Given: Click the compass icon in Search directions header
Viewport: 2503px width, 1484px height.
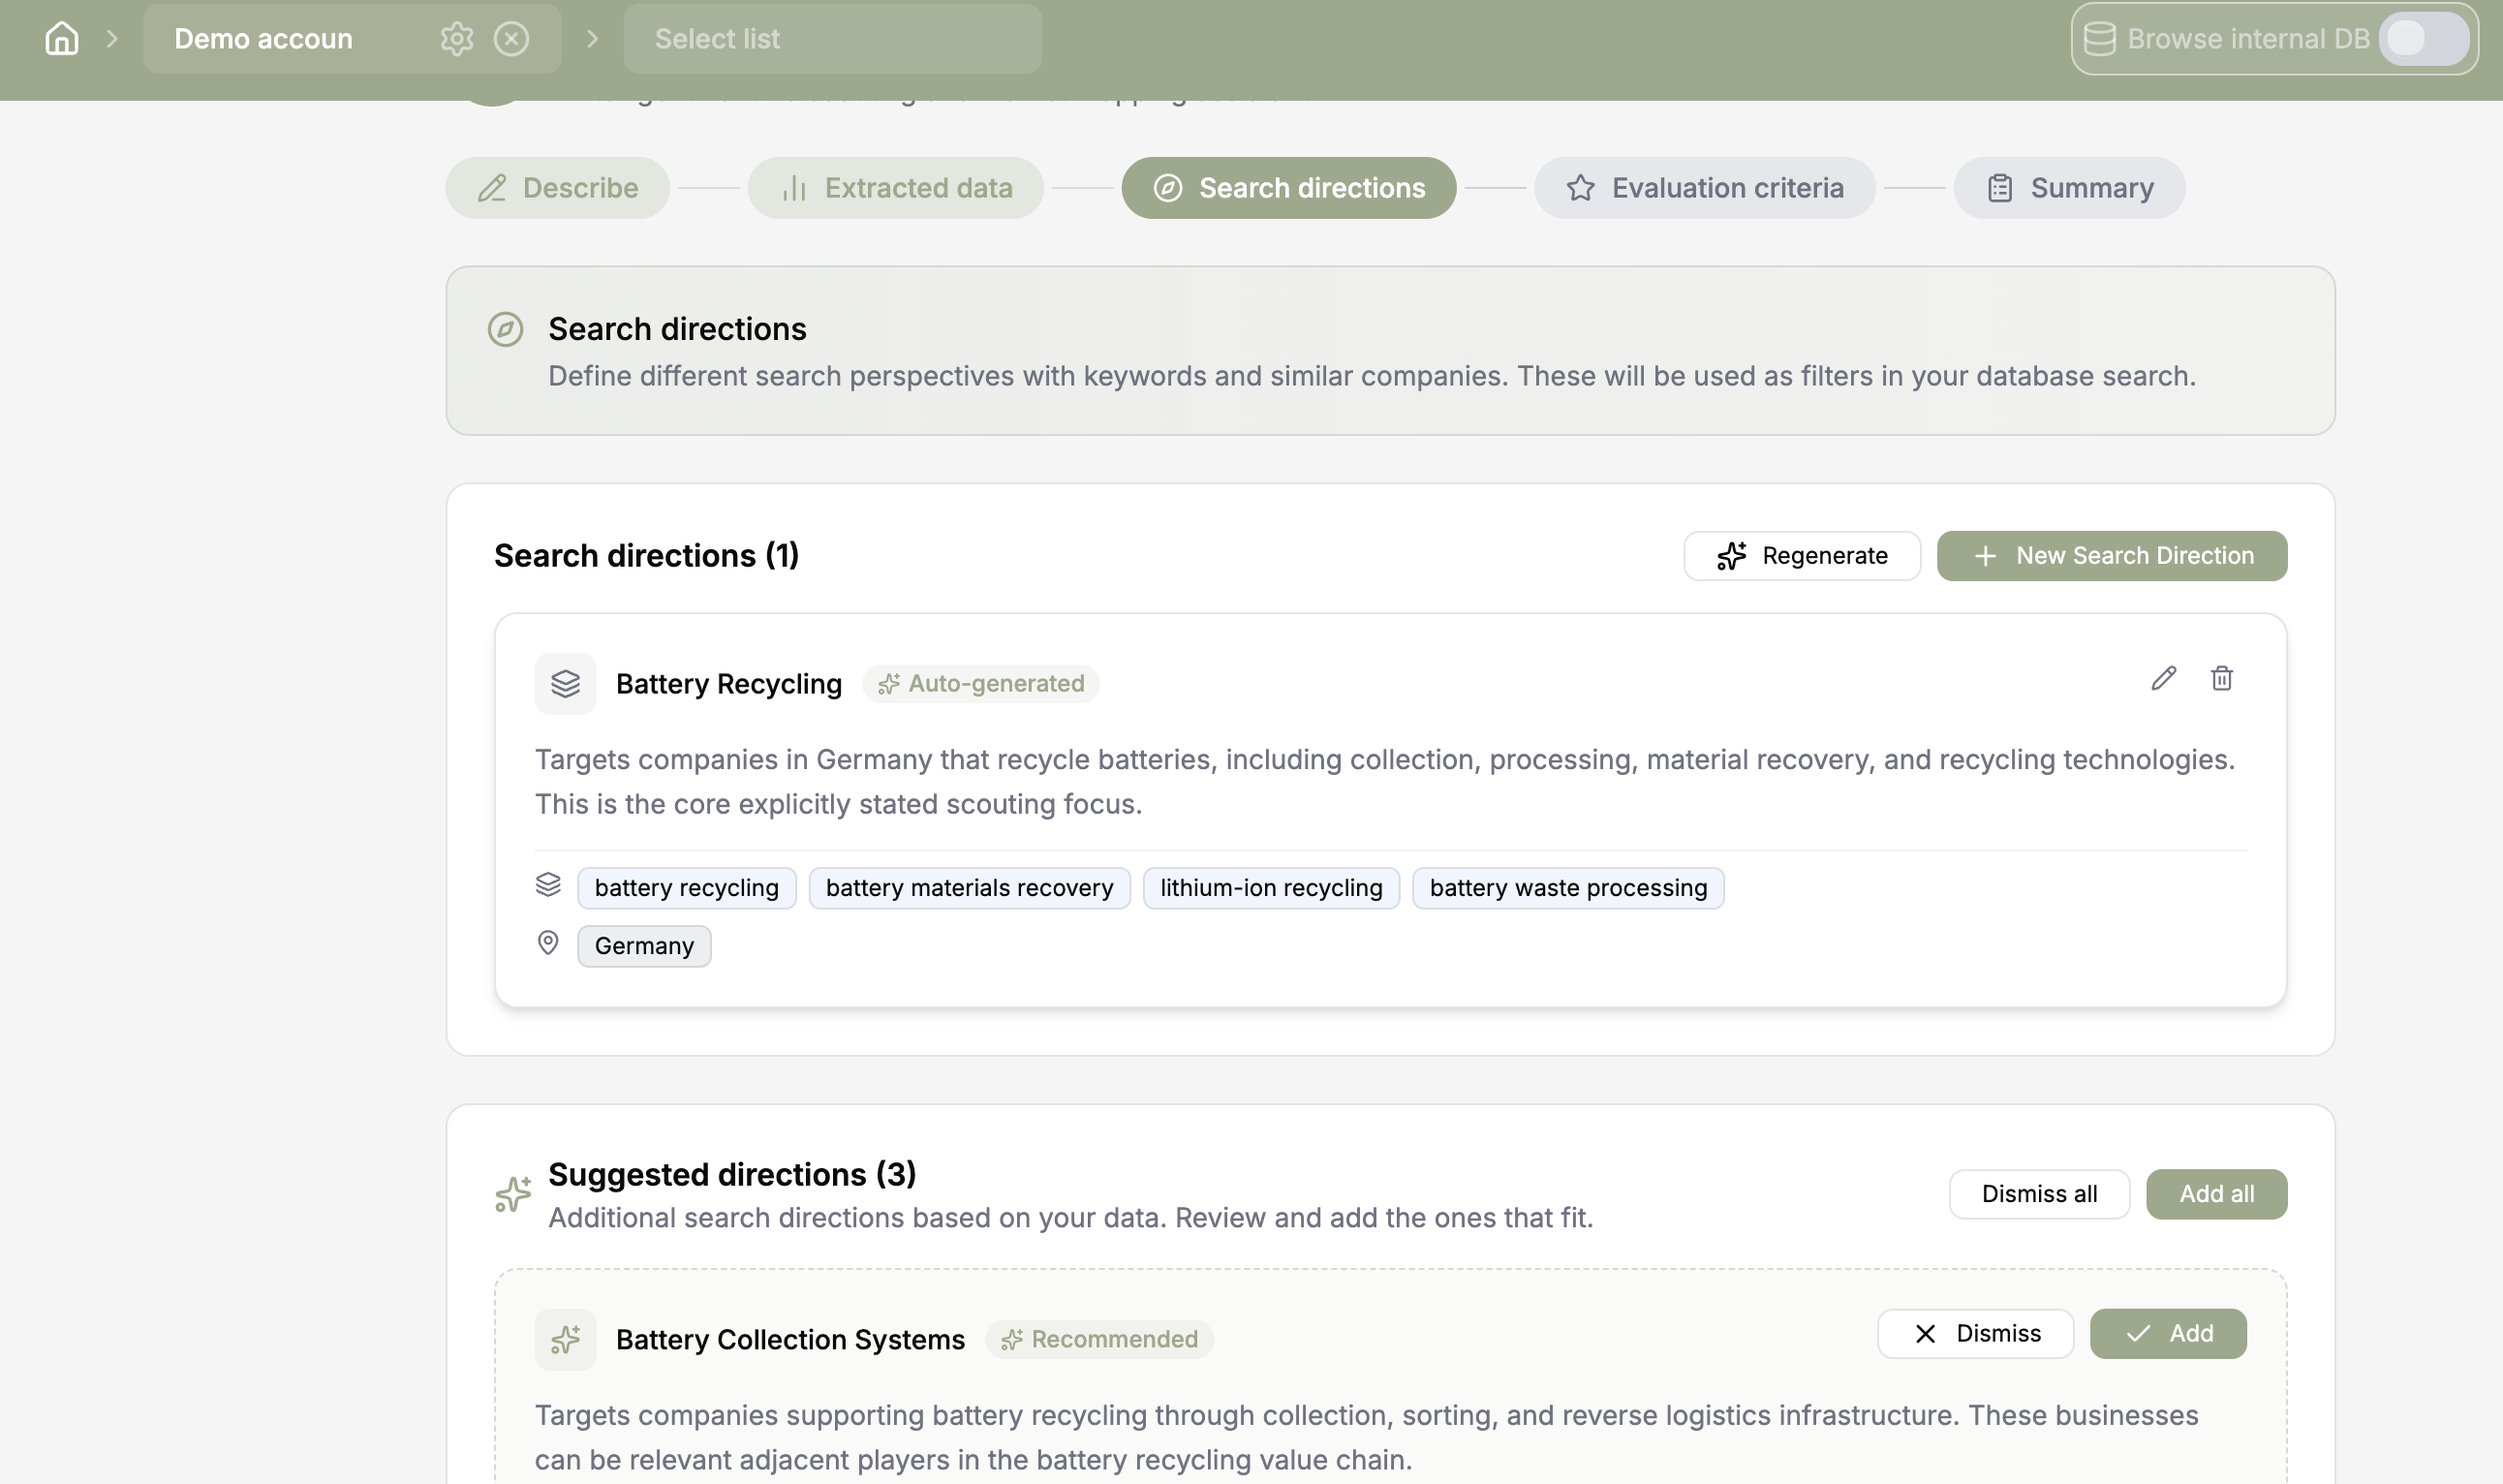Looking at the screenshot, I should point(505,329).
